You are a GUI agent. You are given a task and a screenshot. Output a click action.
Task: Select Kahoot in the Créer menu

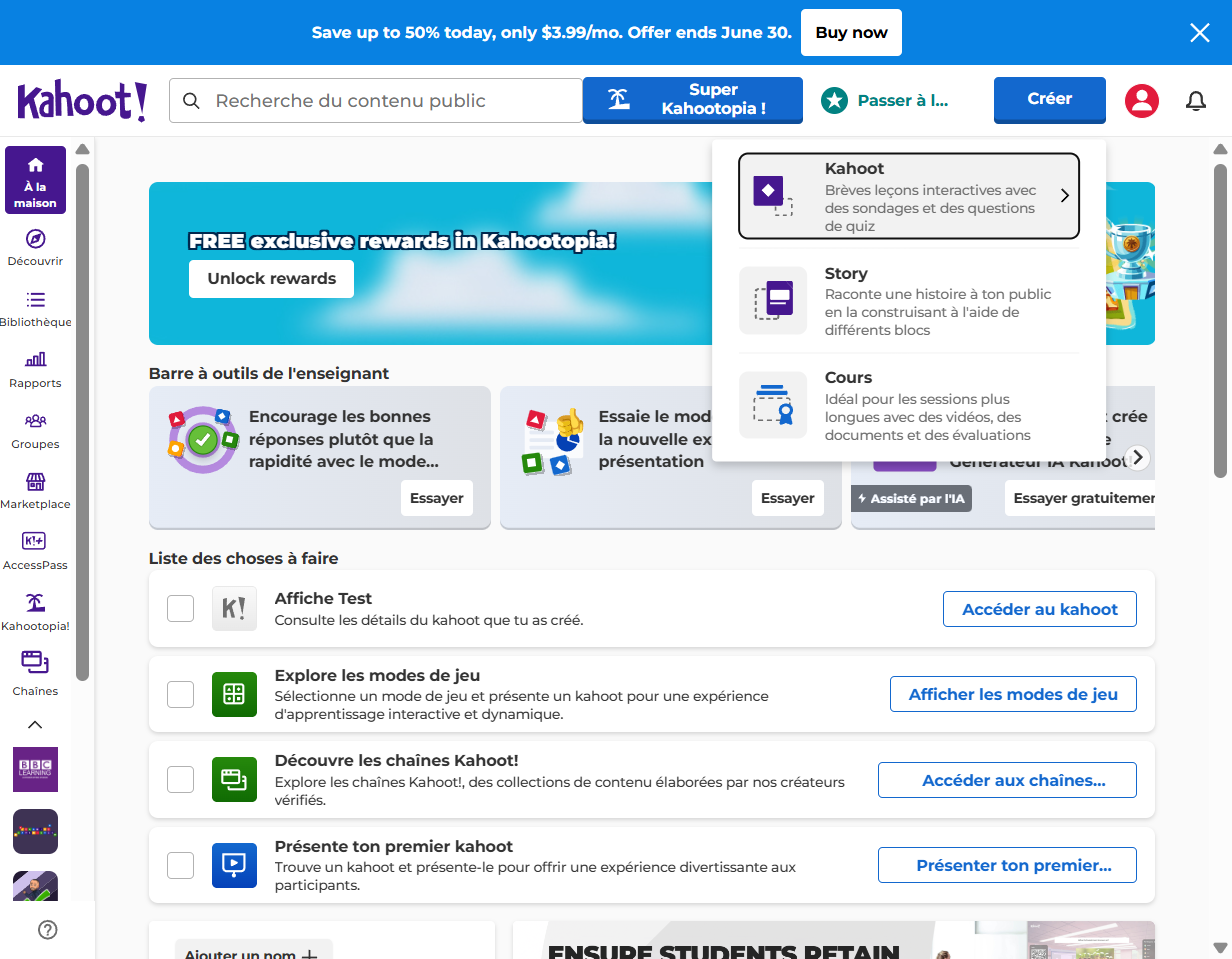coord(909,196)
